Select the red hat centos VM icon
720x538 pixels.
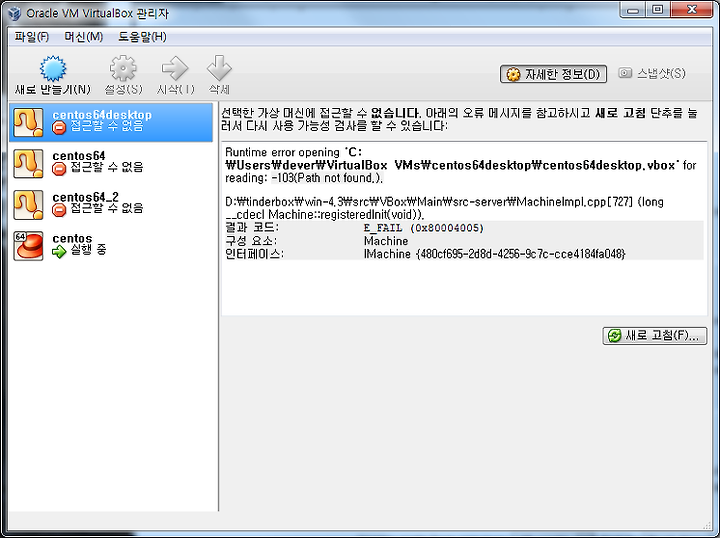point(28,246)
